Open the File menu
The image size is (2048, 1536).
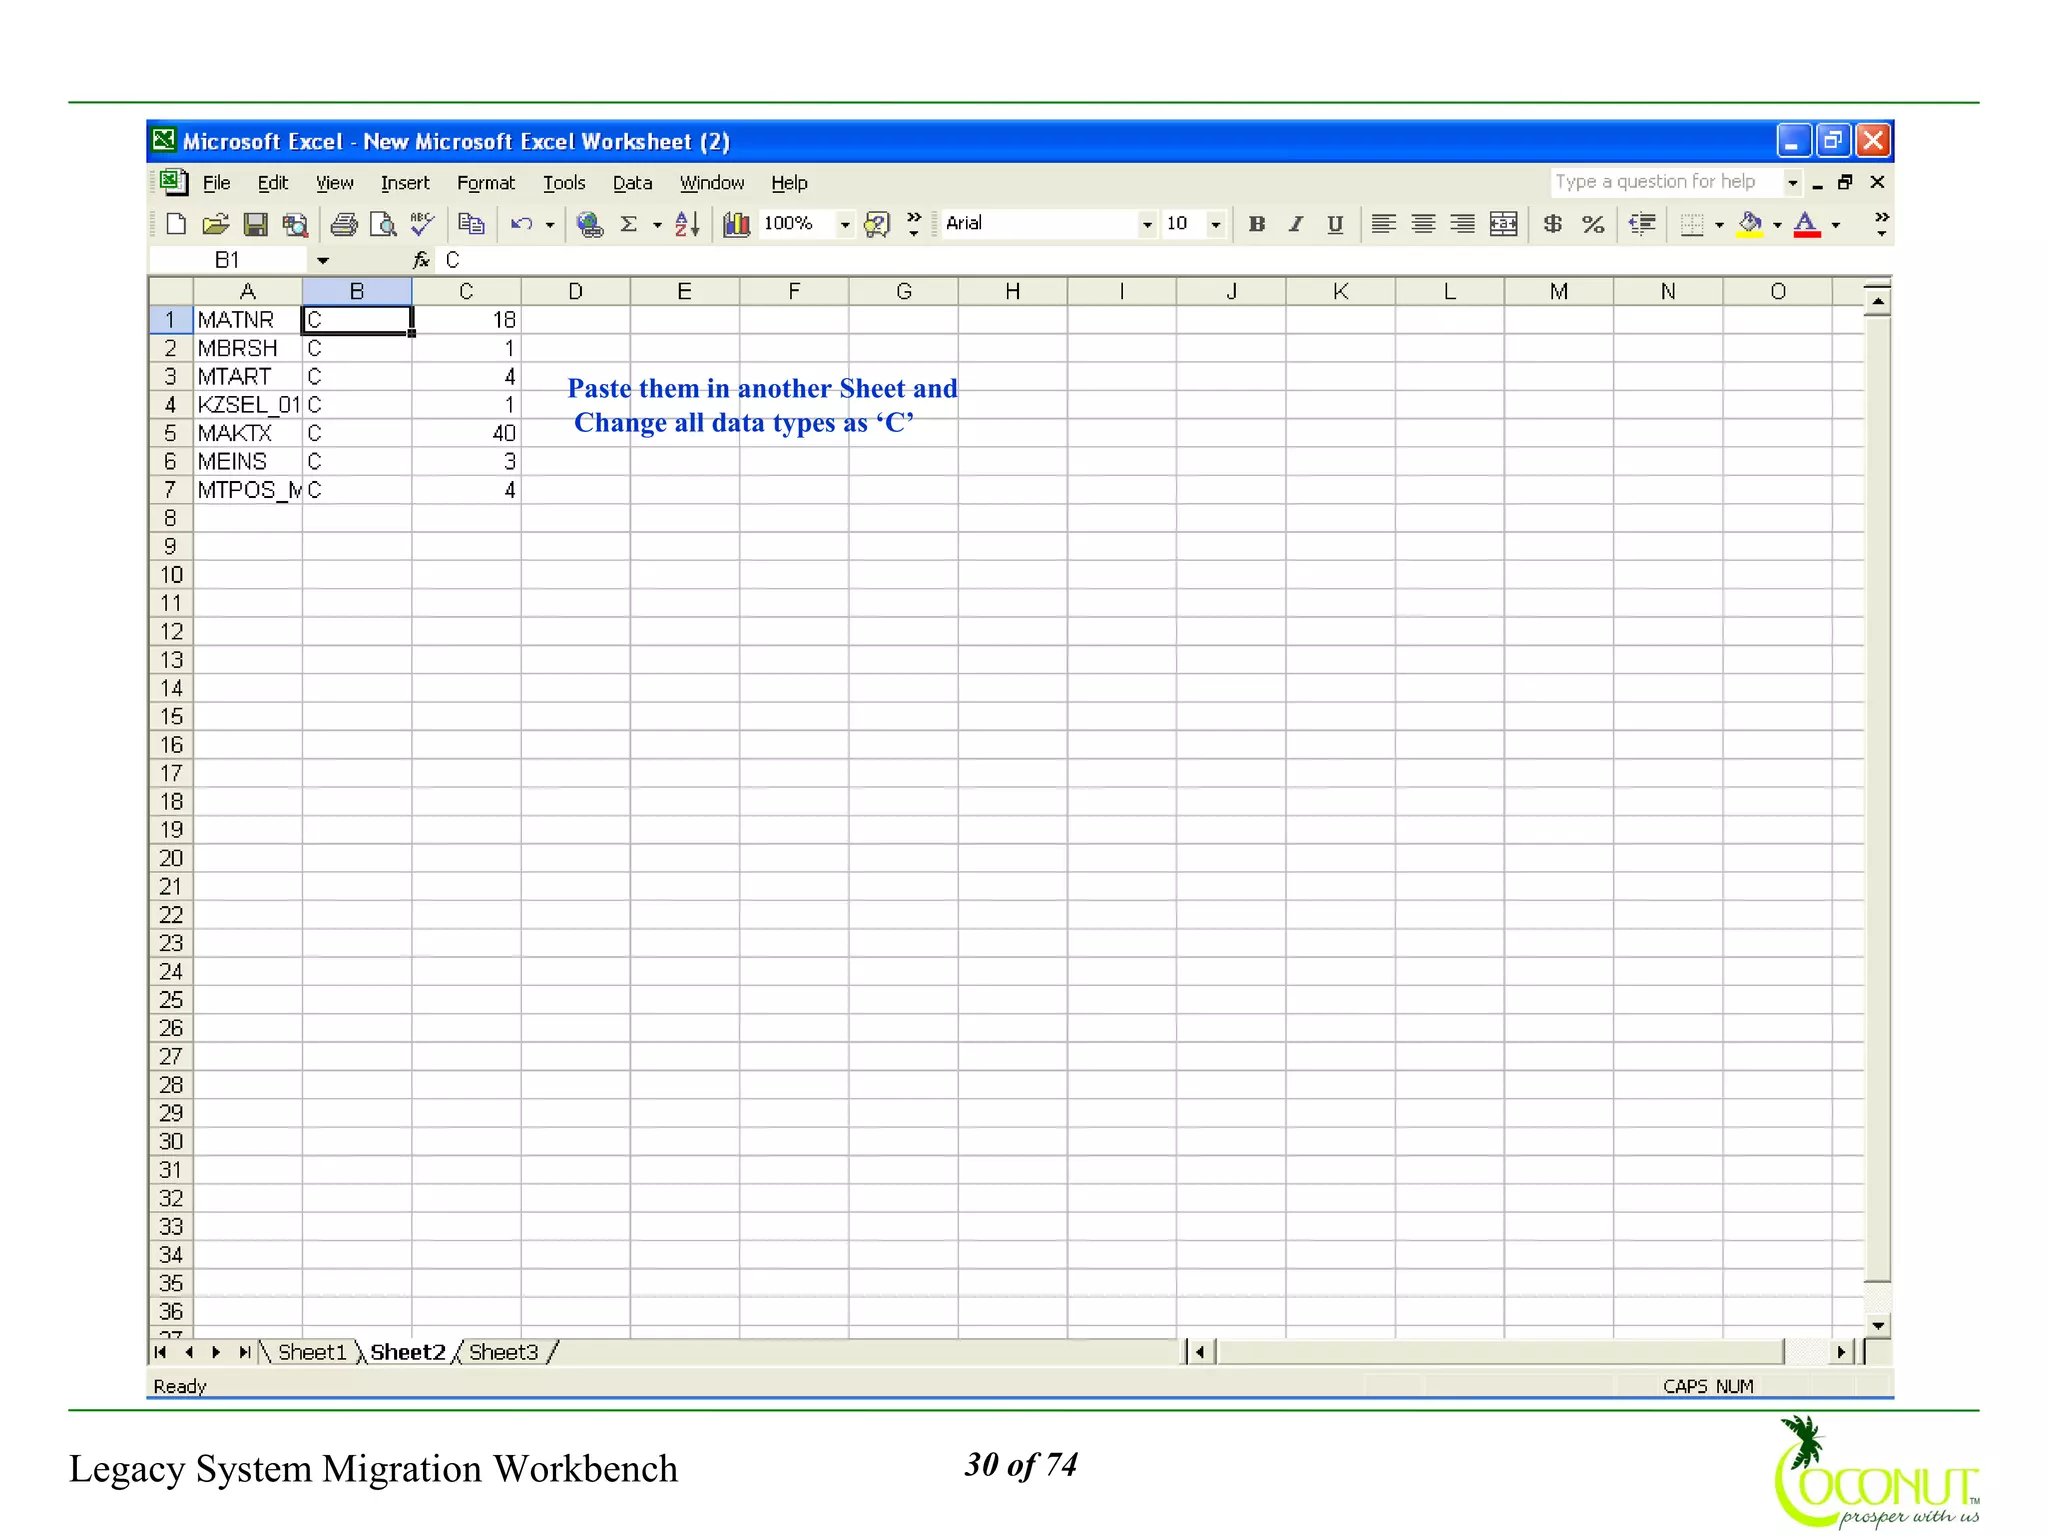[x=216, y=183]
